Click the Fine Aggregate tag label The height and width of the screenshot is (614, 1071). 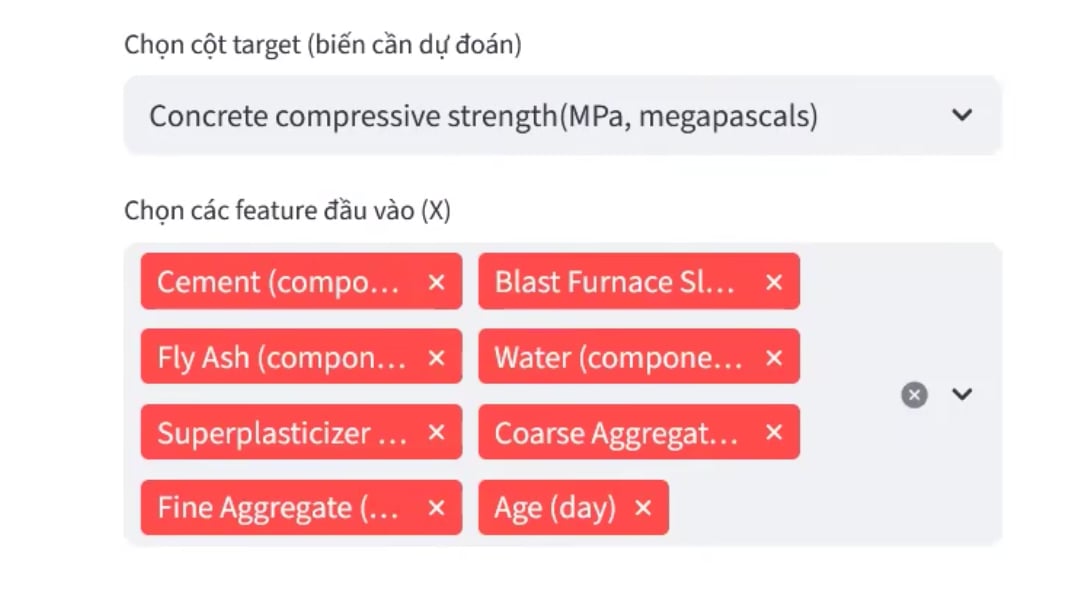[x=278, y=508]
